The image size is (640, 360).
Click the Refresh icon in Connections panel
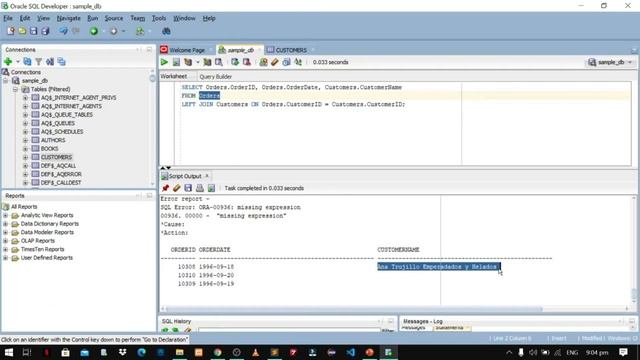pos(27,62)
